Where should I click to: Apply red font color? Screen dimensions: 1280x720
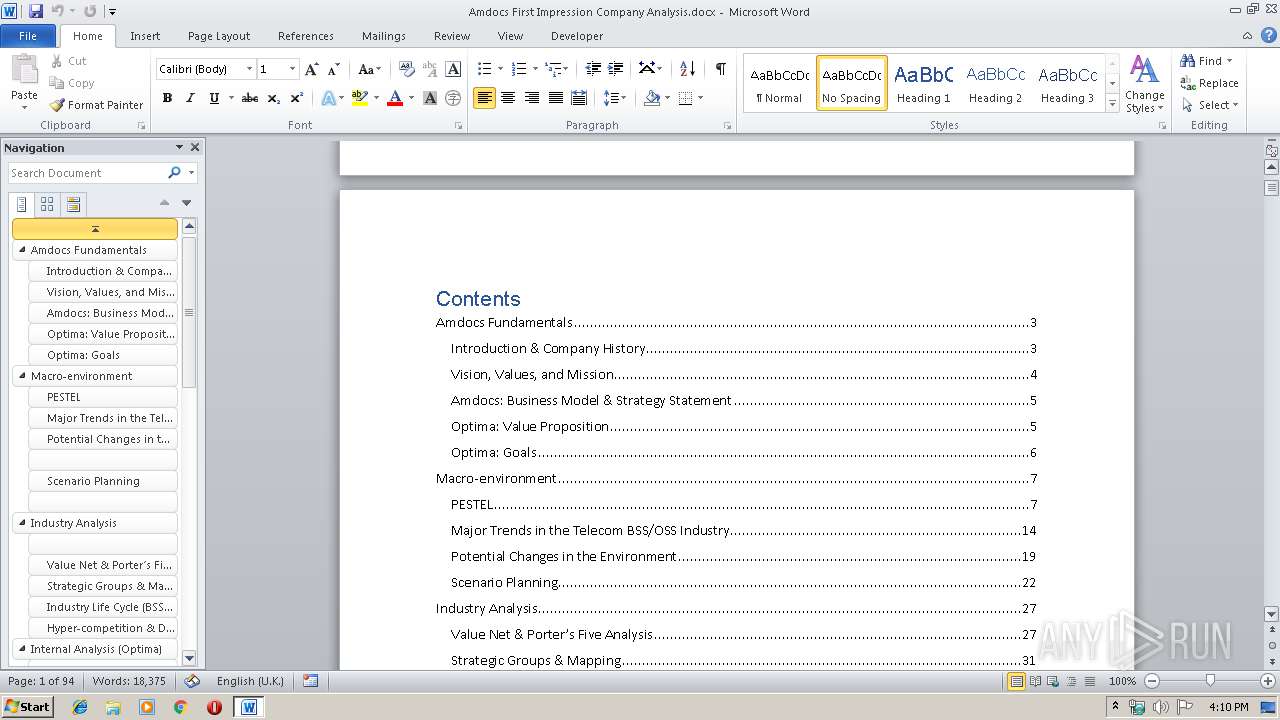pyautogui.click(x=395, y=98)
